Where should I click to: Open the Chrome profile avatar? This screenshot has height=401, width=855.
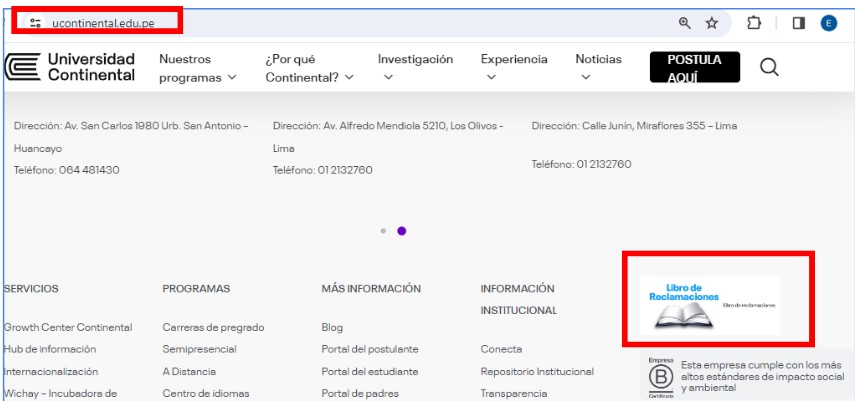pyautogui.click(x=828, y=23)
